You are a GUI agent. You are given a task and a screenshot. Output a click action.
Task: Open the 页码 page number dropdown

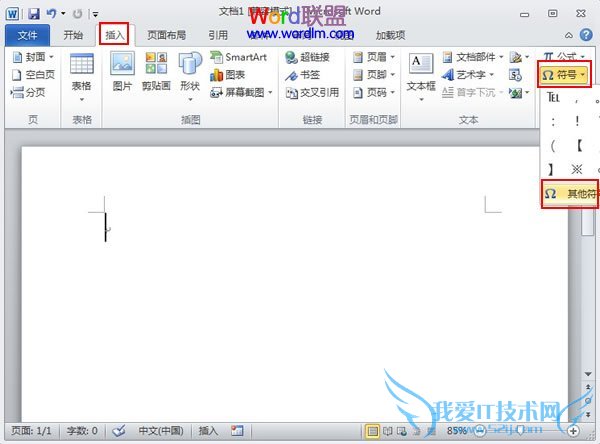tap(373, 92)
